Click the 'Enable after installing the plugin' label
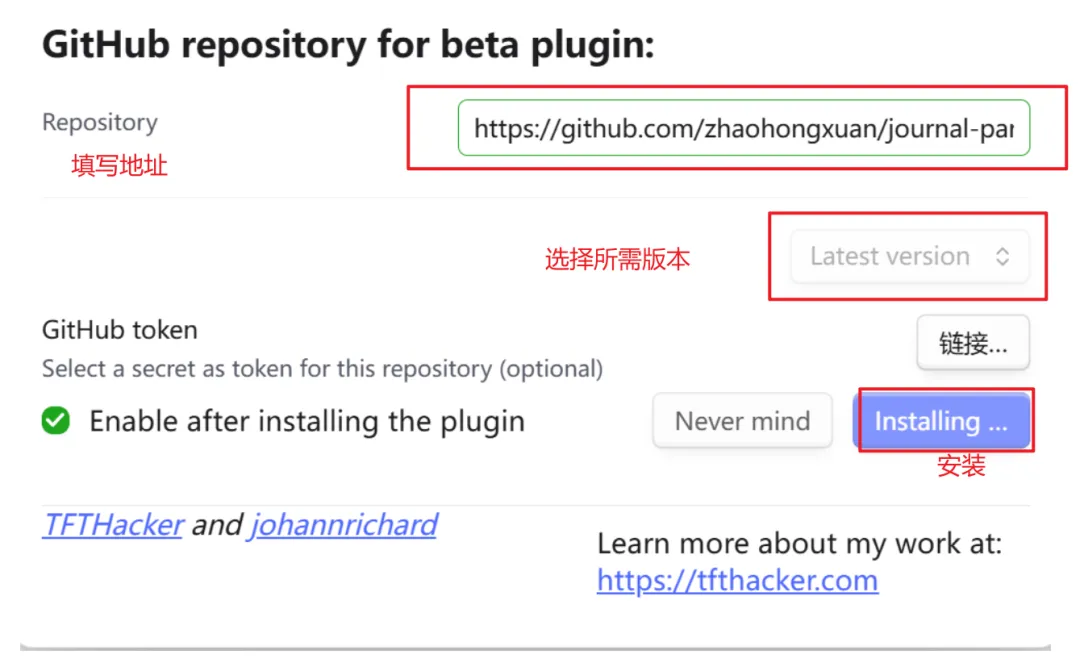1080x667 pixels. click(307, 421)
